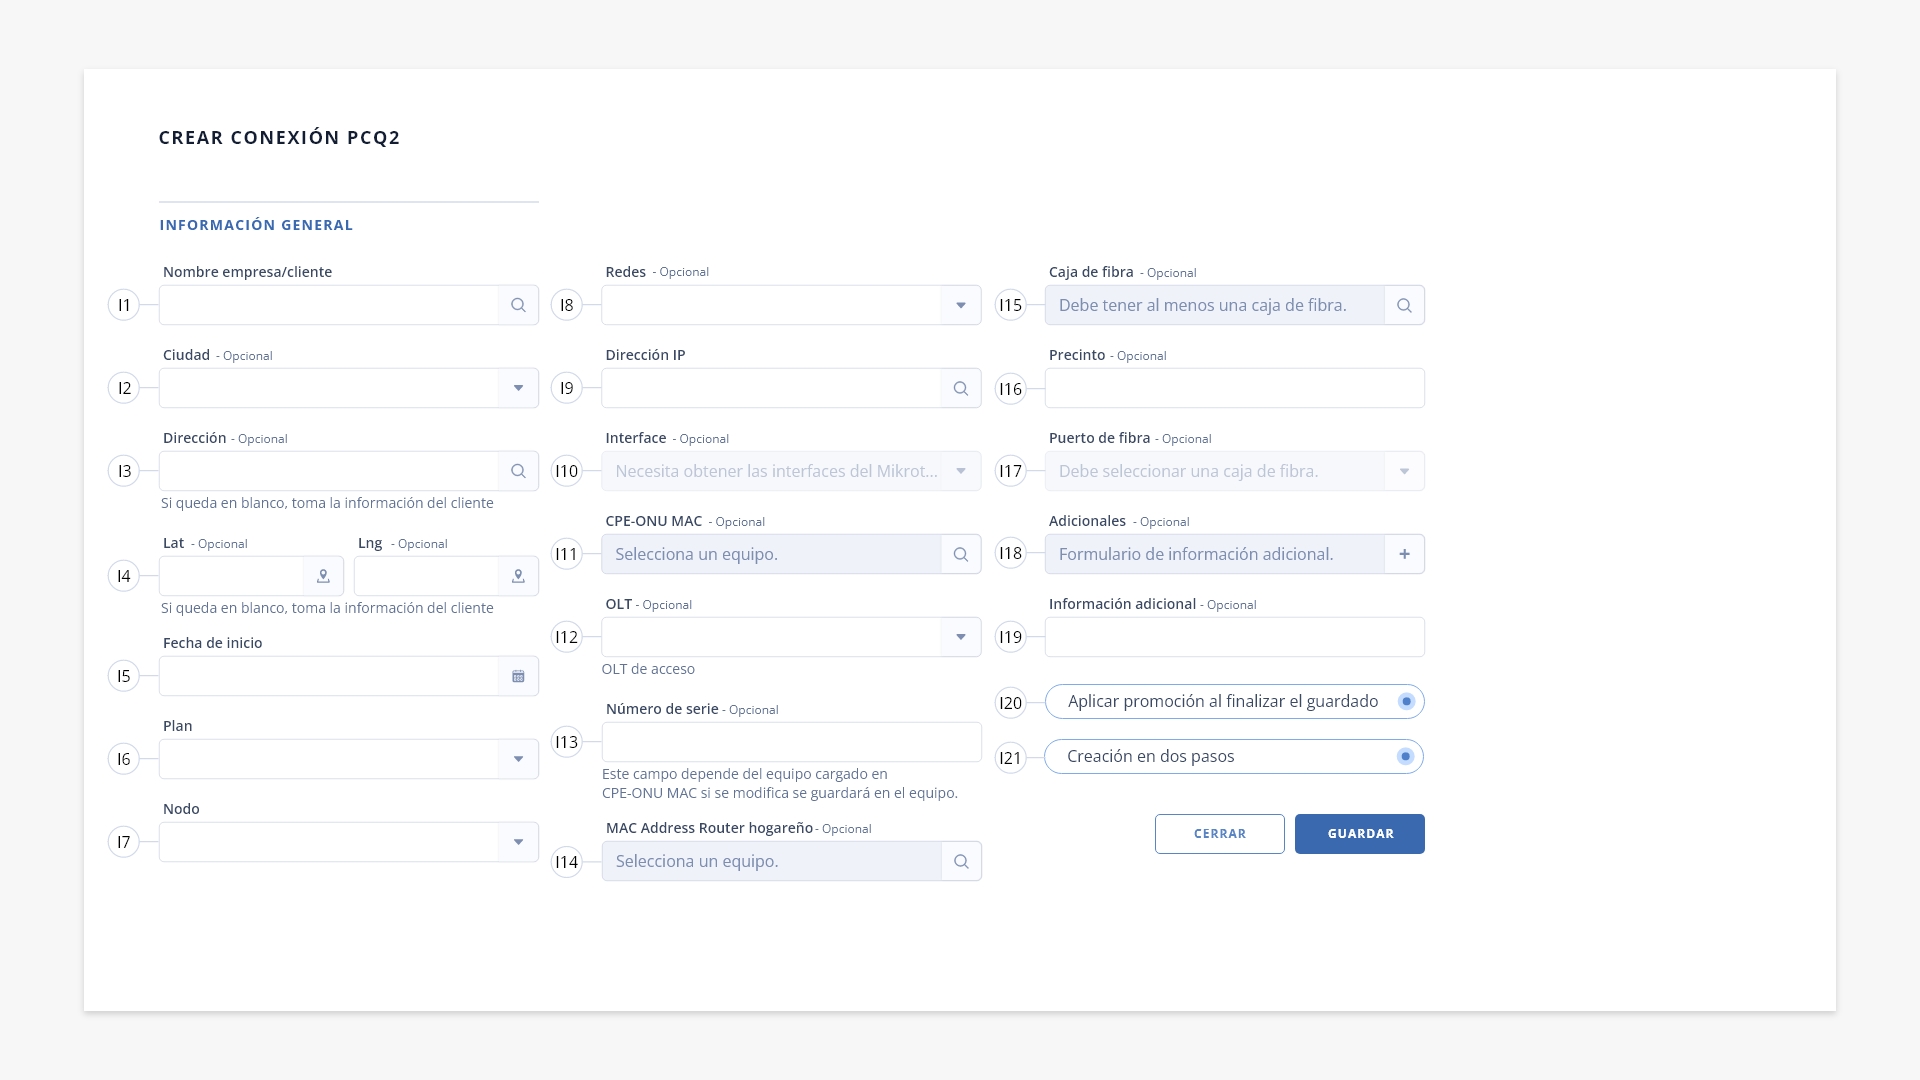This screenshot has height=1080, width=1920.
Task: Focus the Información adicional input field
Action: pos(1235,637)
